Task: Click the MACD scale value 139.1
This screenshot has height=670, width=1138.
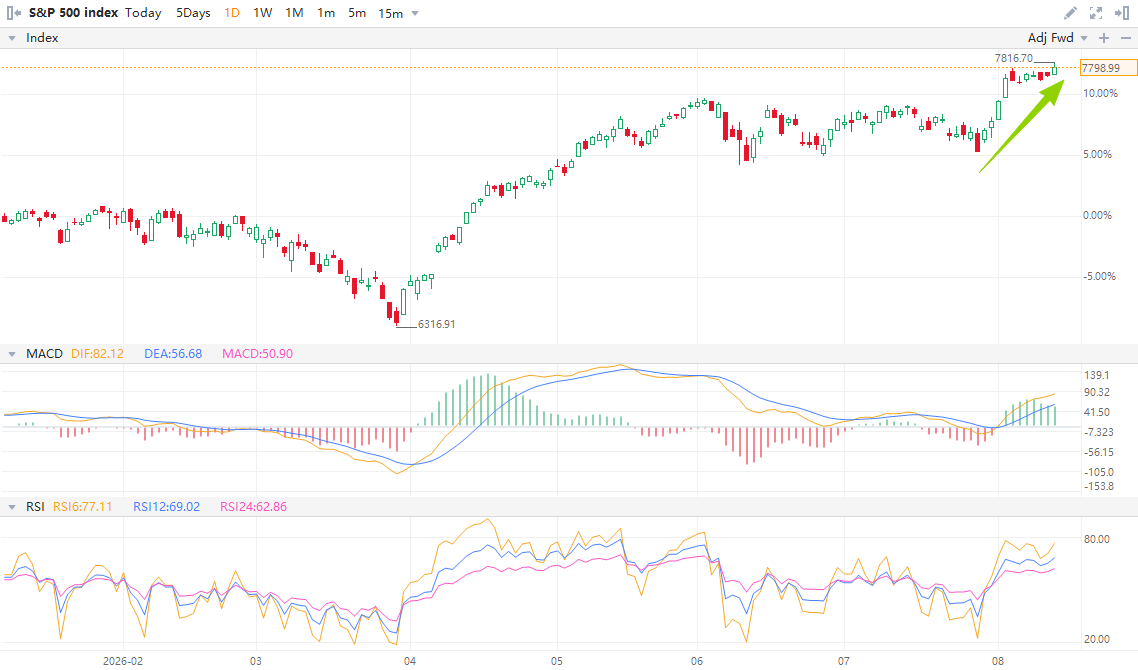Action: 1097,375
